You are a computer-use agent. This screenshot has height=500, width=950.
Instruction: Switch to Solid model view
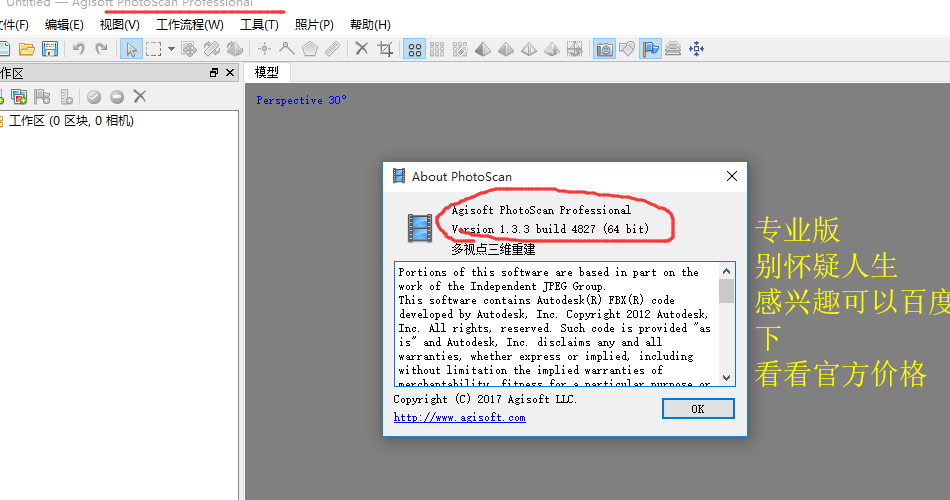[x=506, y=49]
